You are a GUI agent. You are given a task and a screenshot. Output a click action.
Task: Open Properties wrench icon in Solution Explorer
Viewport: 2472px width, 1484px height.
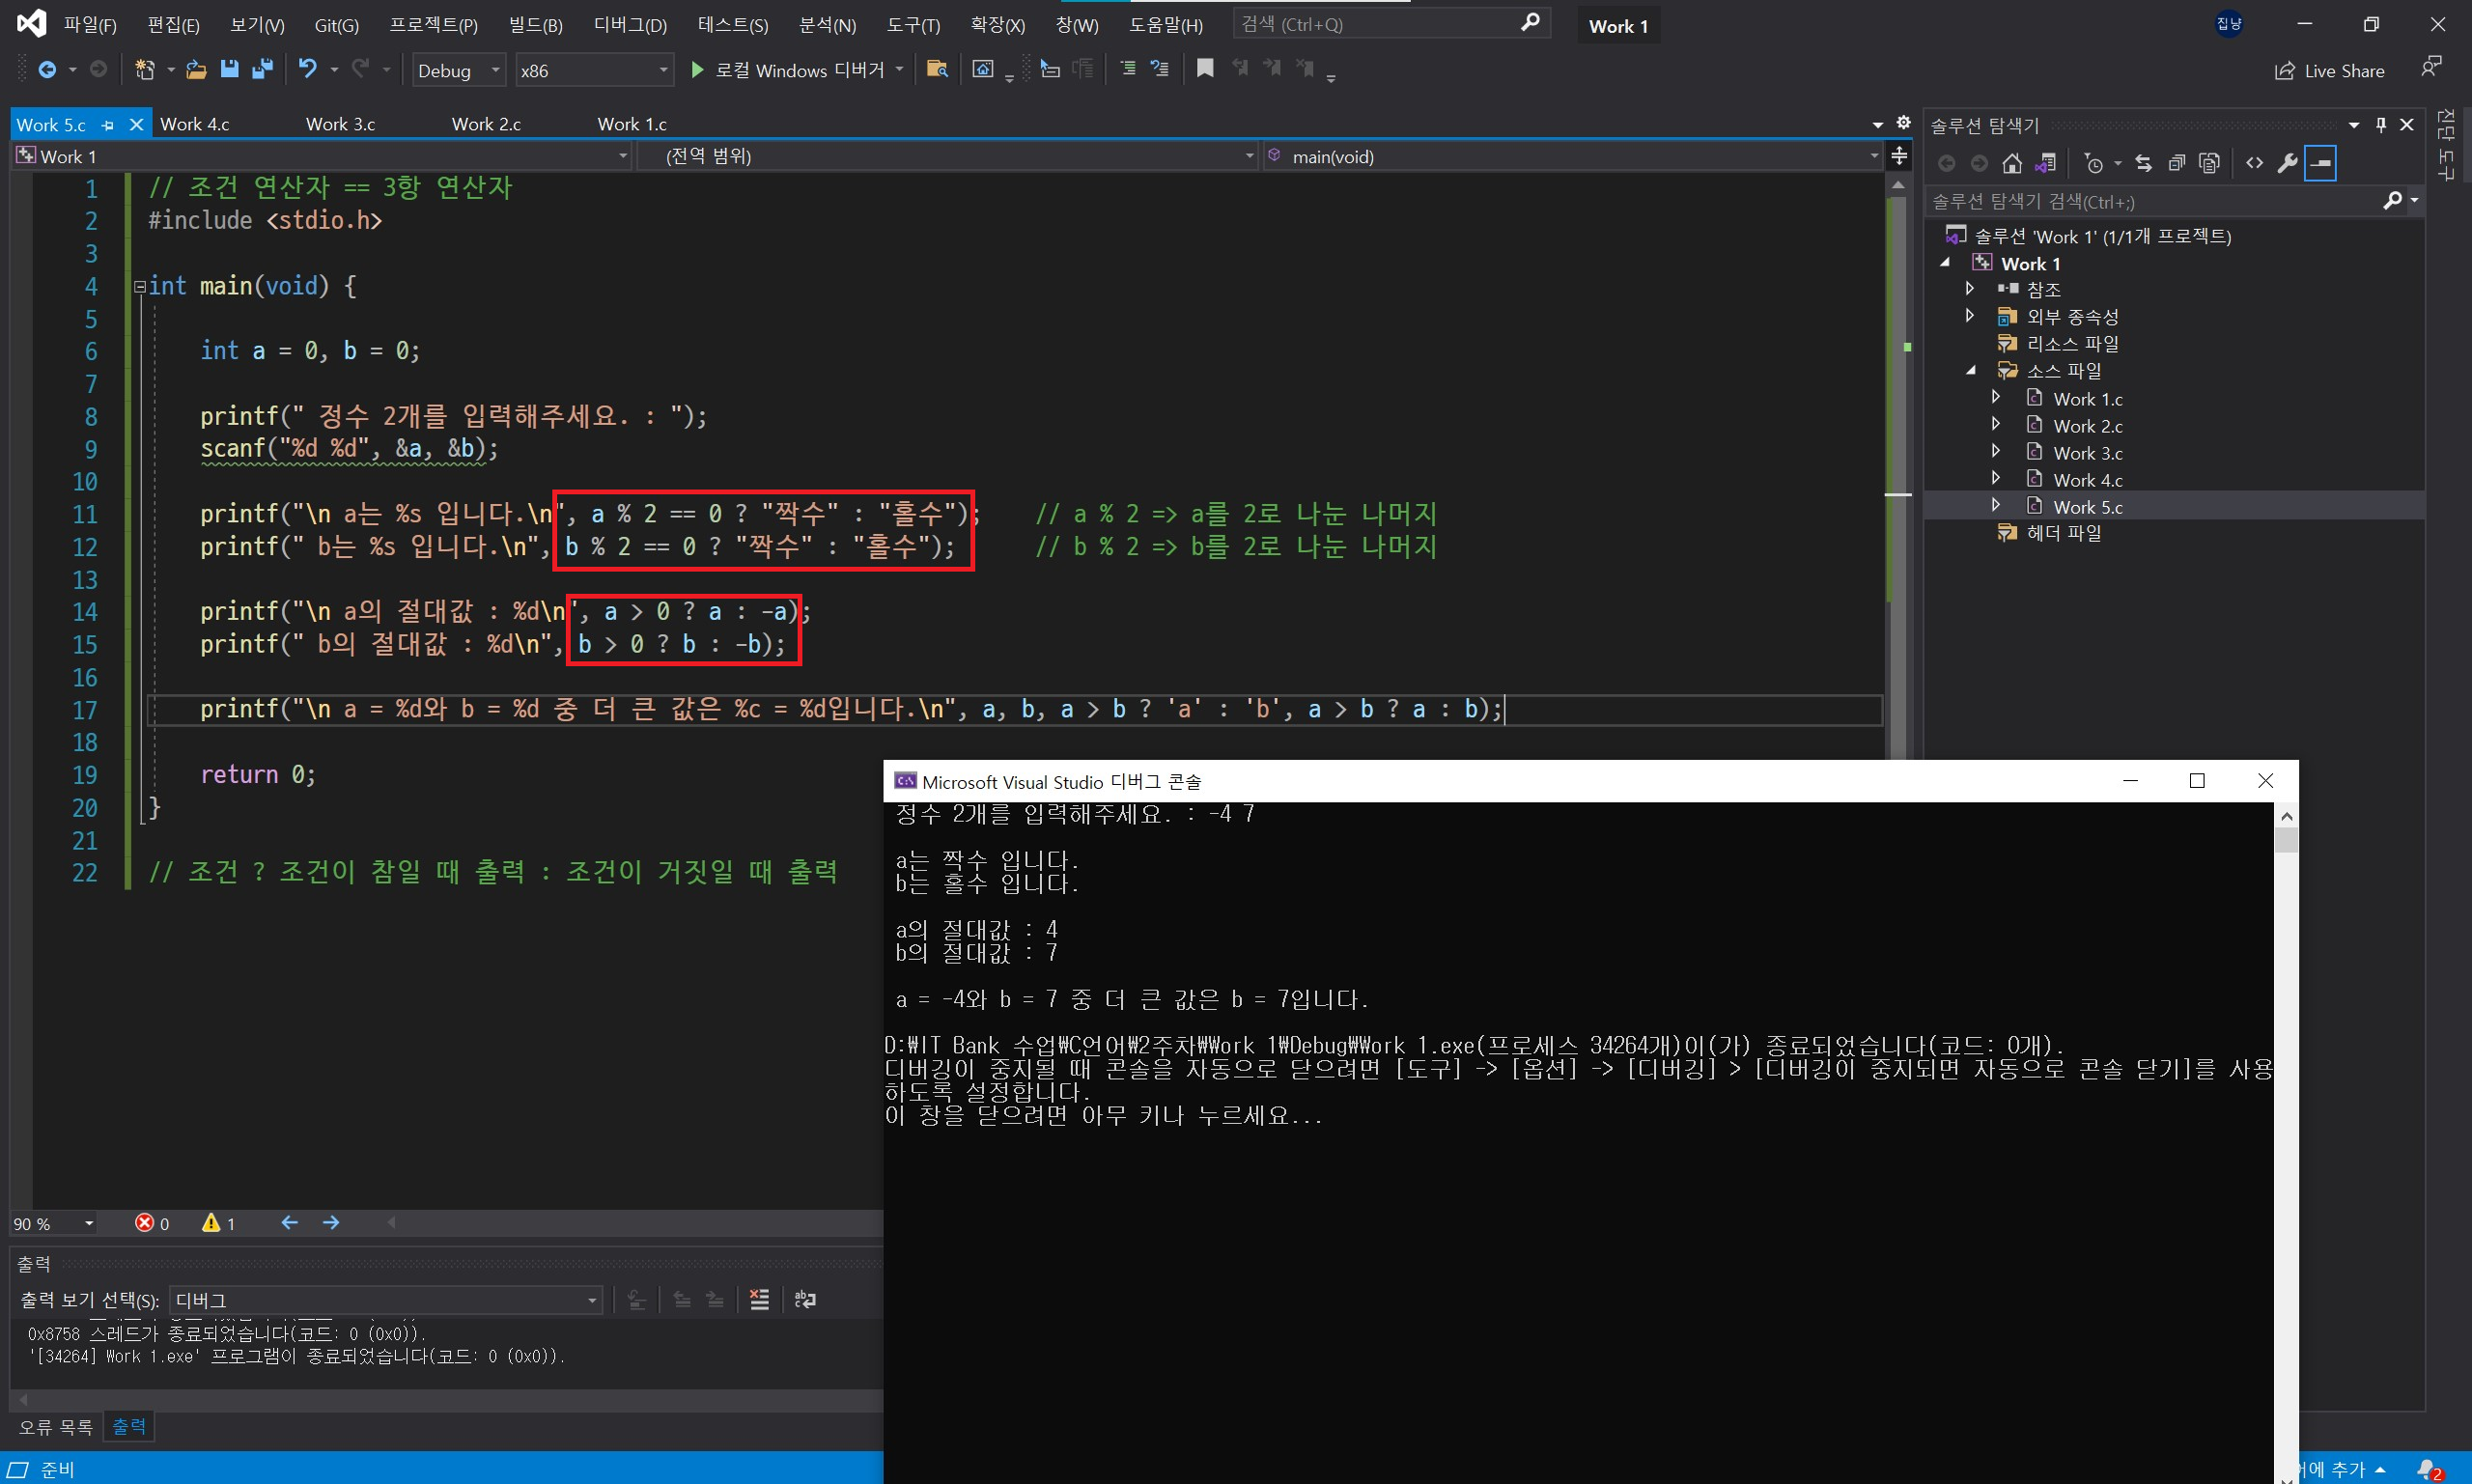pos(2287,163)
